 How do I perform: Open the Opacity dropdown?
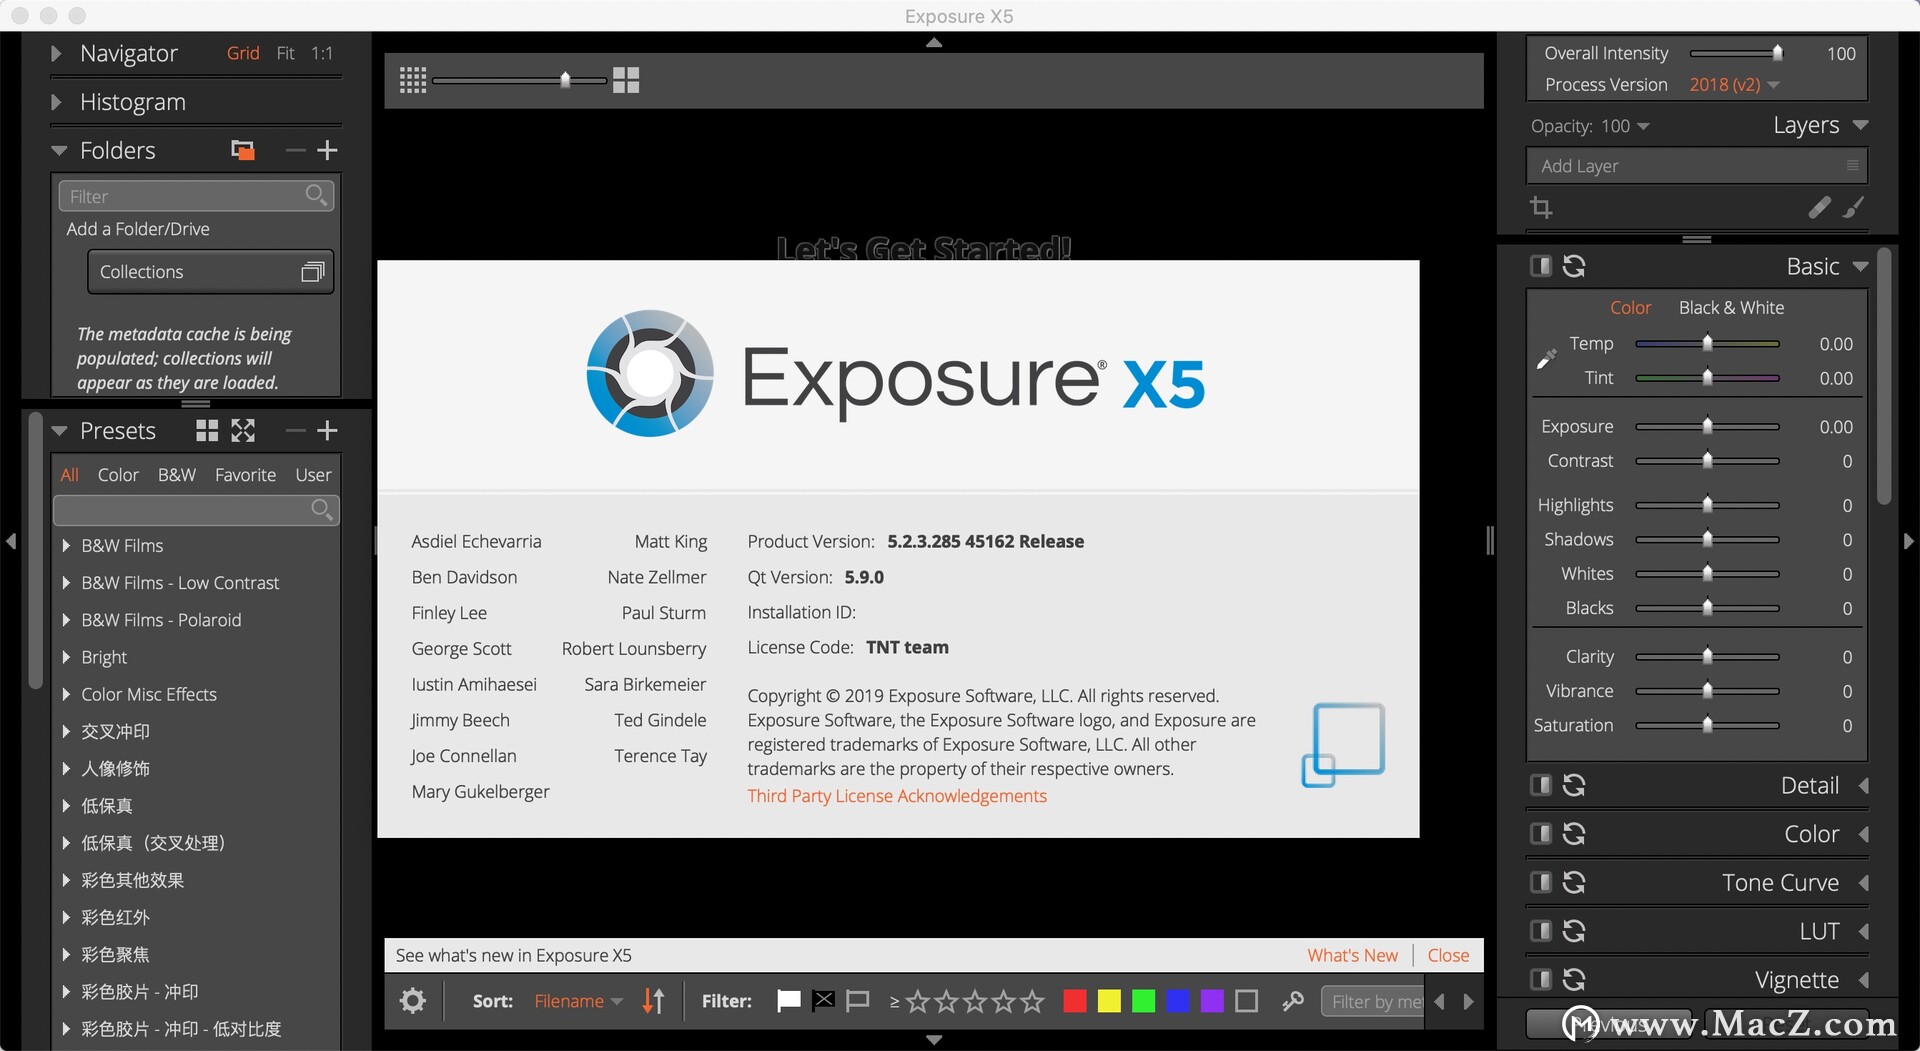pos(1625,127)
